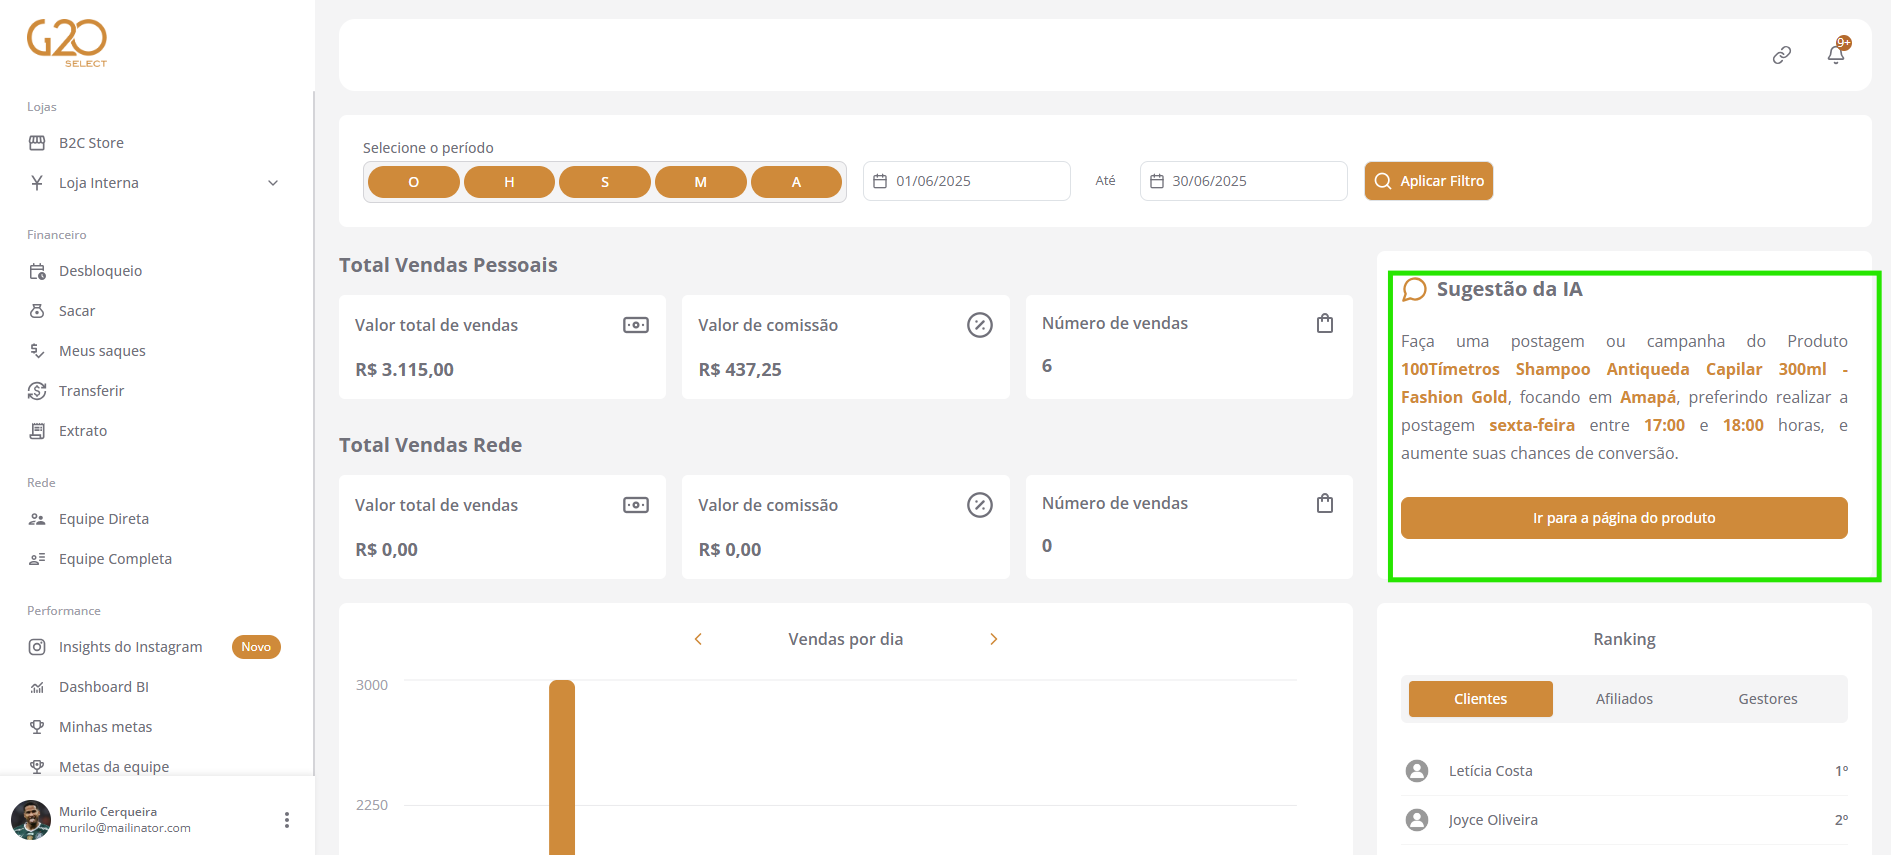Click Murilo Cerqueira's profile photo

tap(31, 820)
